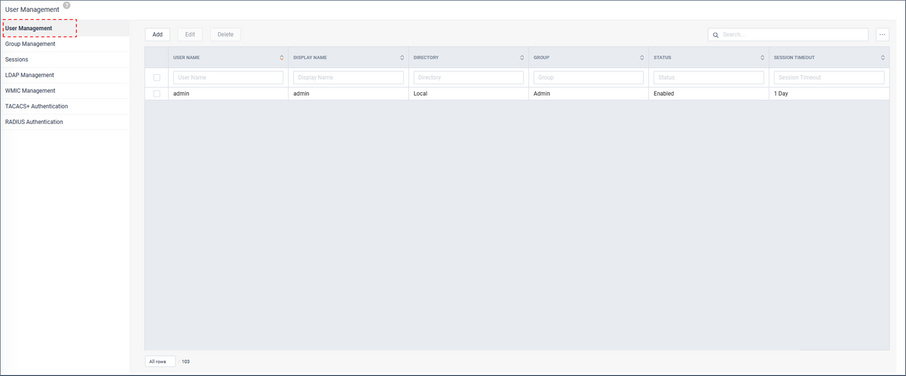Image resolution: width=906 pixels, height=376 pixels.
Task: Toggle the select-all checkbox in filter row
Action: coord(157,77)
